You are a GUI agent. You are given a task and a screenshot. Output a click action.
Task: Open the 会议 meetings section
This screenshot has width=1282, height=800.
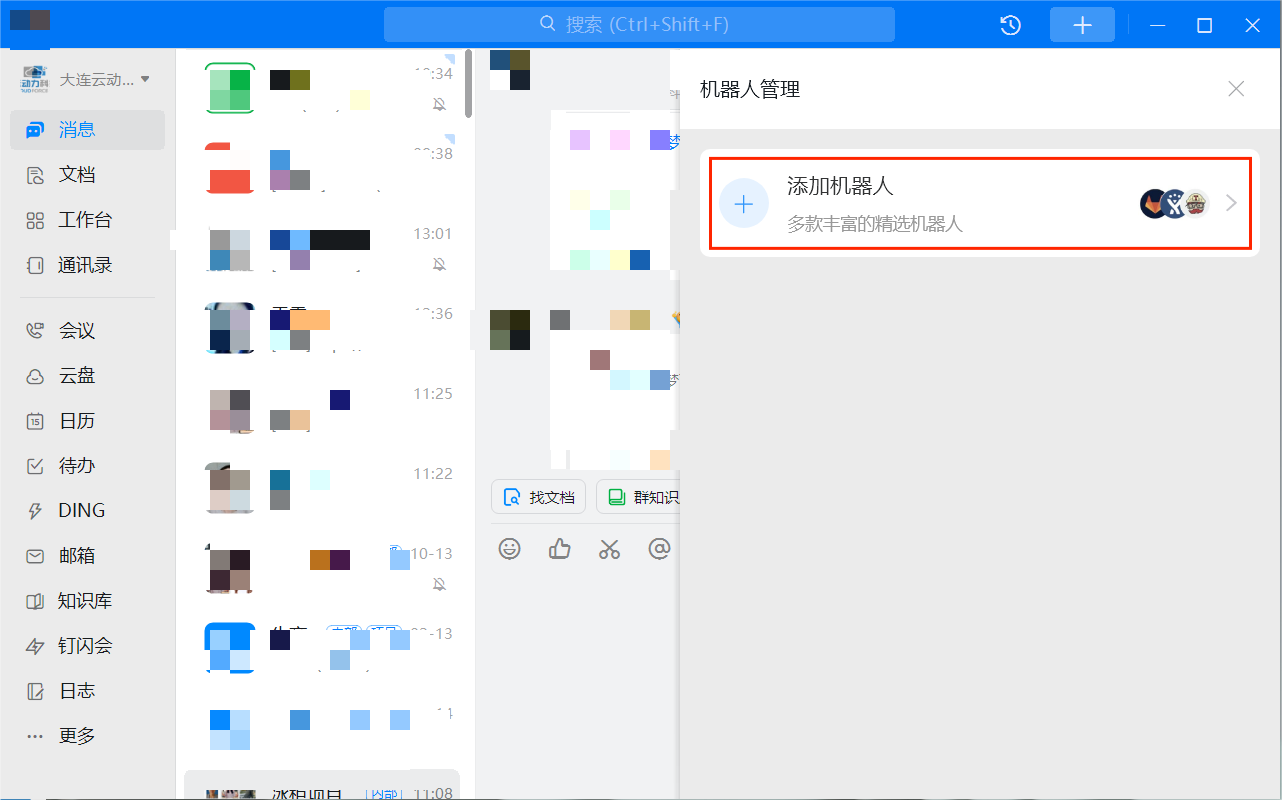tap(87, 330)
